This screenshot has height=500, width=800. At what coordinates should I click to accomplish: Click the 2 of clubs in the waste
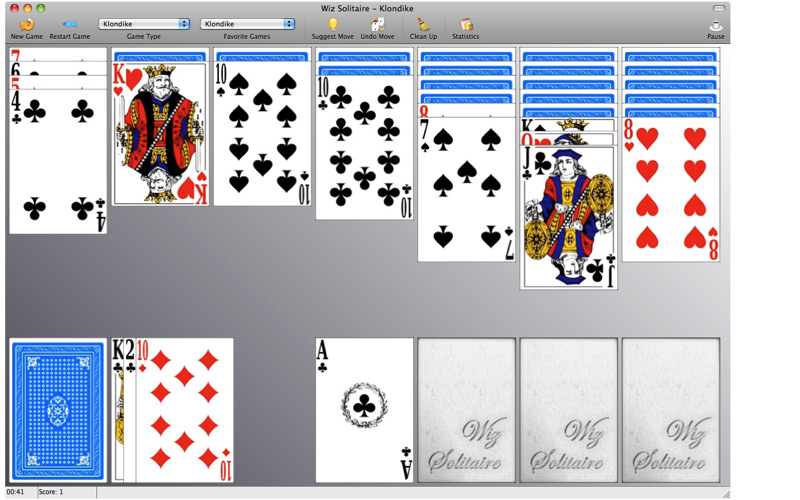click(x=130, y=410)
